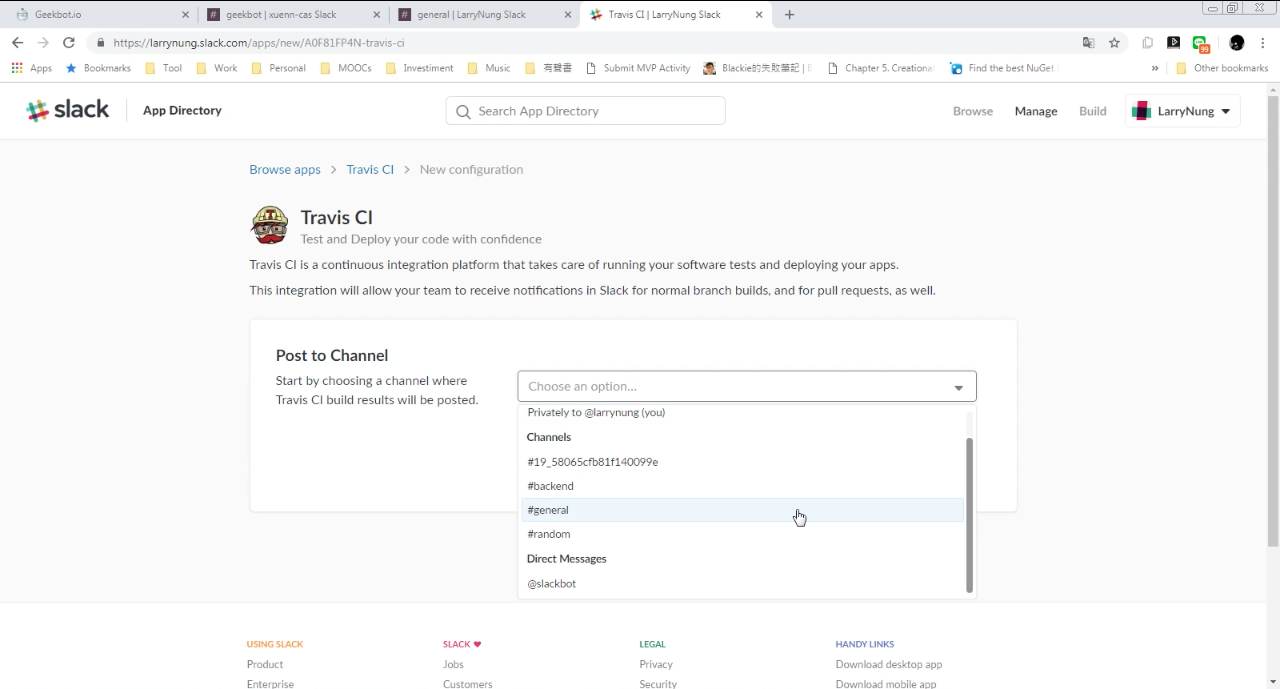Open the Apps shortcut in bookmarks bar

coord(32,68)
